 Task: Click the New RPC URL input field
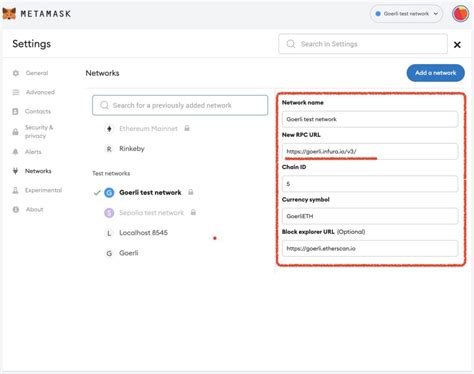370,152
